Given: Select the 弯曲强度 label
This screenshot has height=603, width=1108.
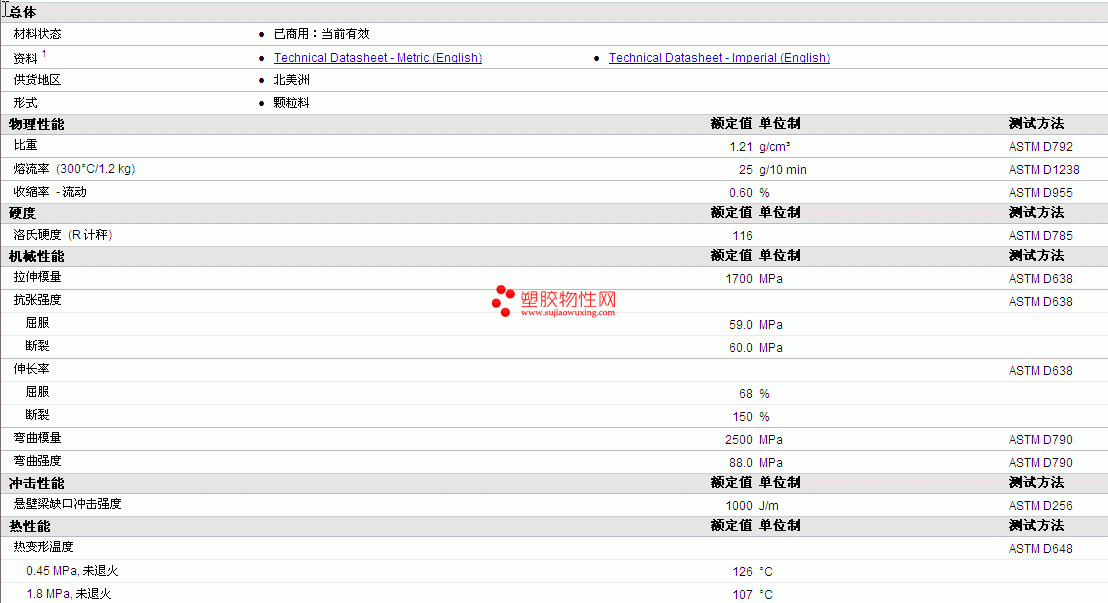Looking at the screenshot, I should (x=37, y=461).
